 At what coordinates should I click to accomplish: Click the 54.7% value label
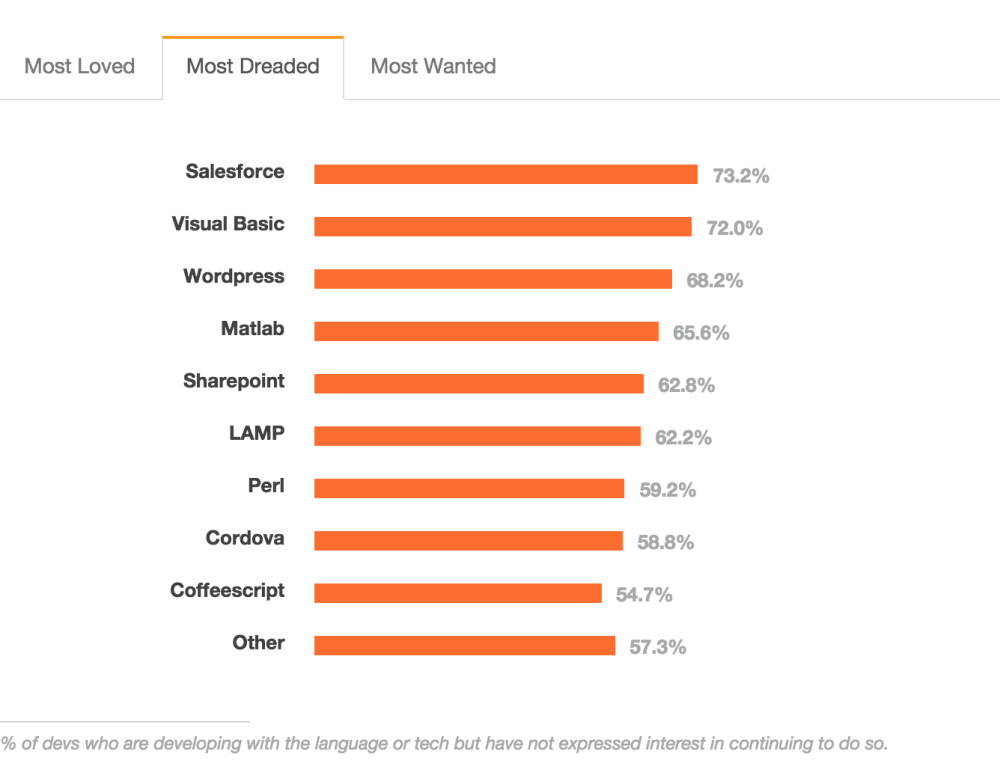tap(643, 594)
